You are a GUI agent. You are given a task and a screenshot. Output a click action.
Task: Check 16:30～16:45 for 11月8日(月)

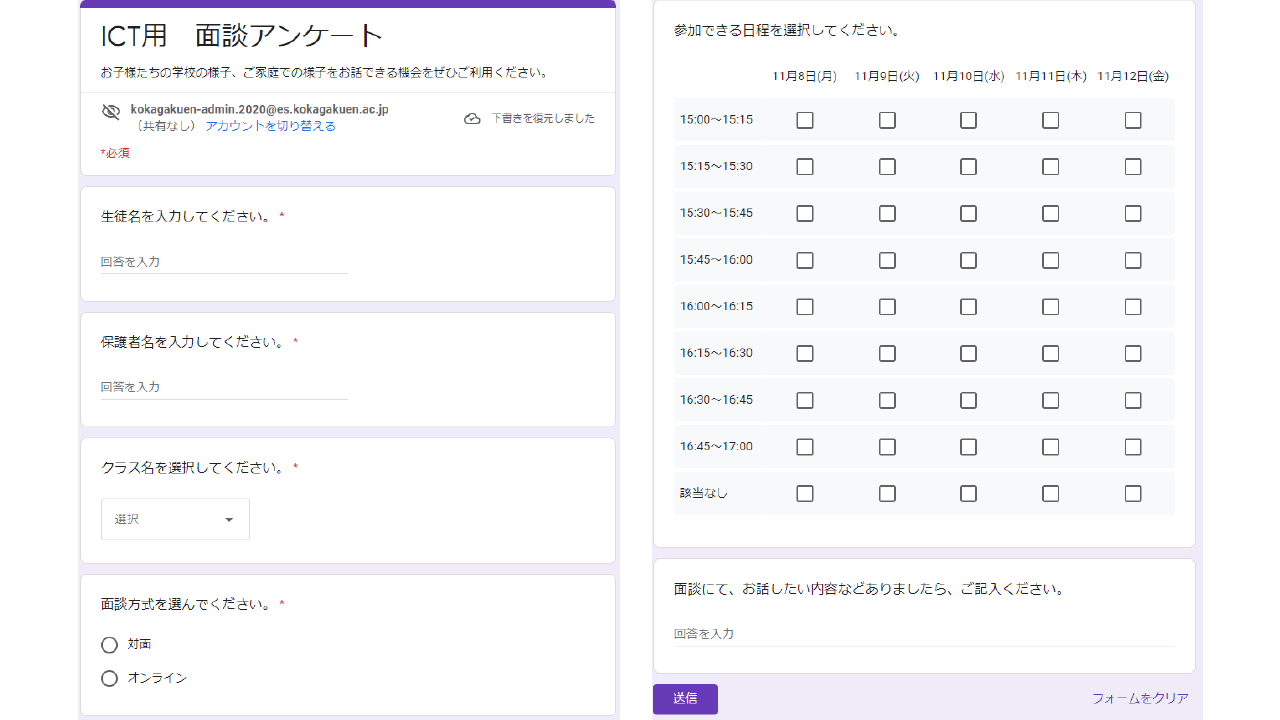click(805, 400)
